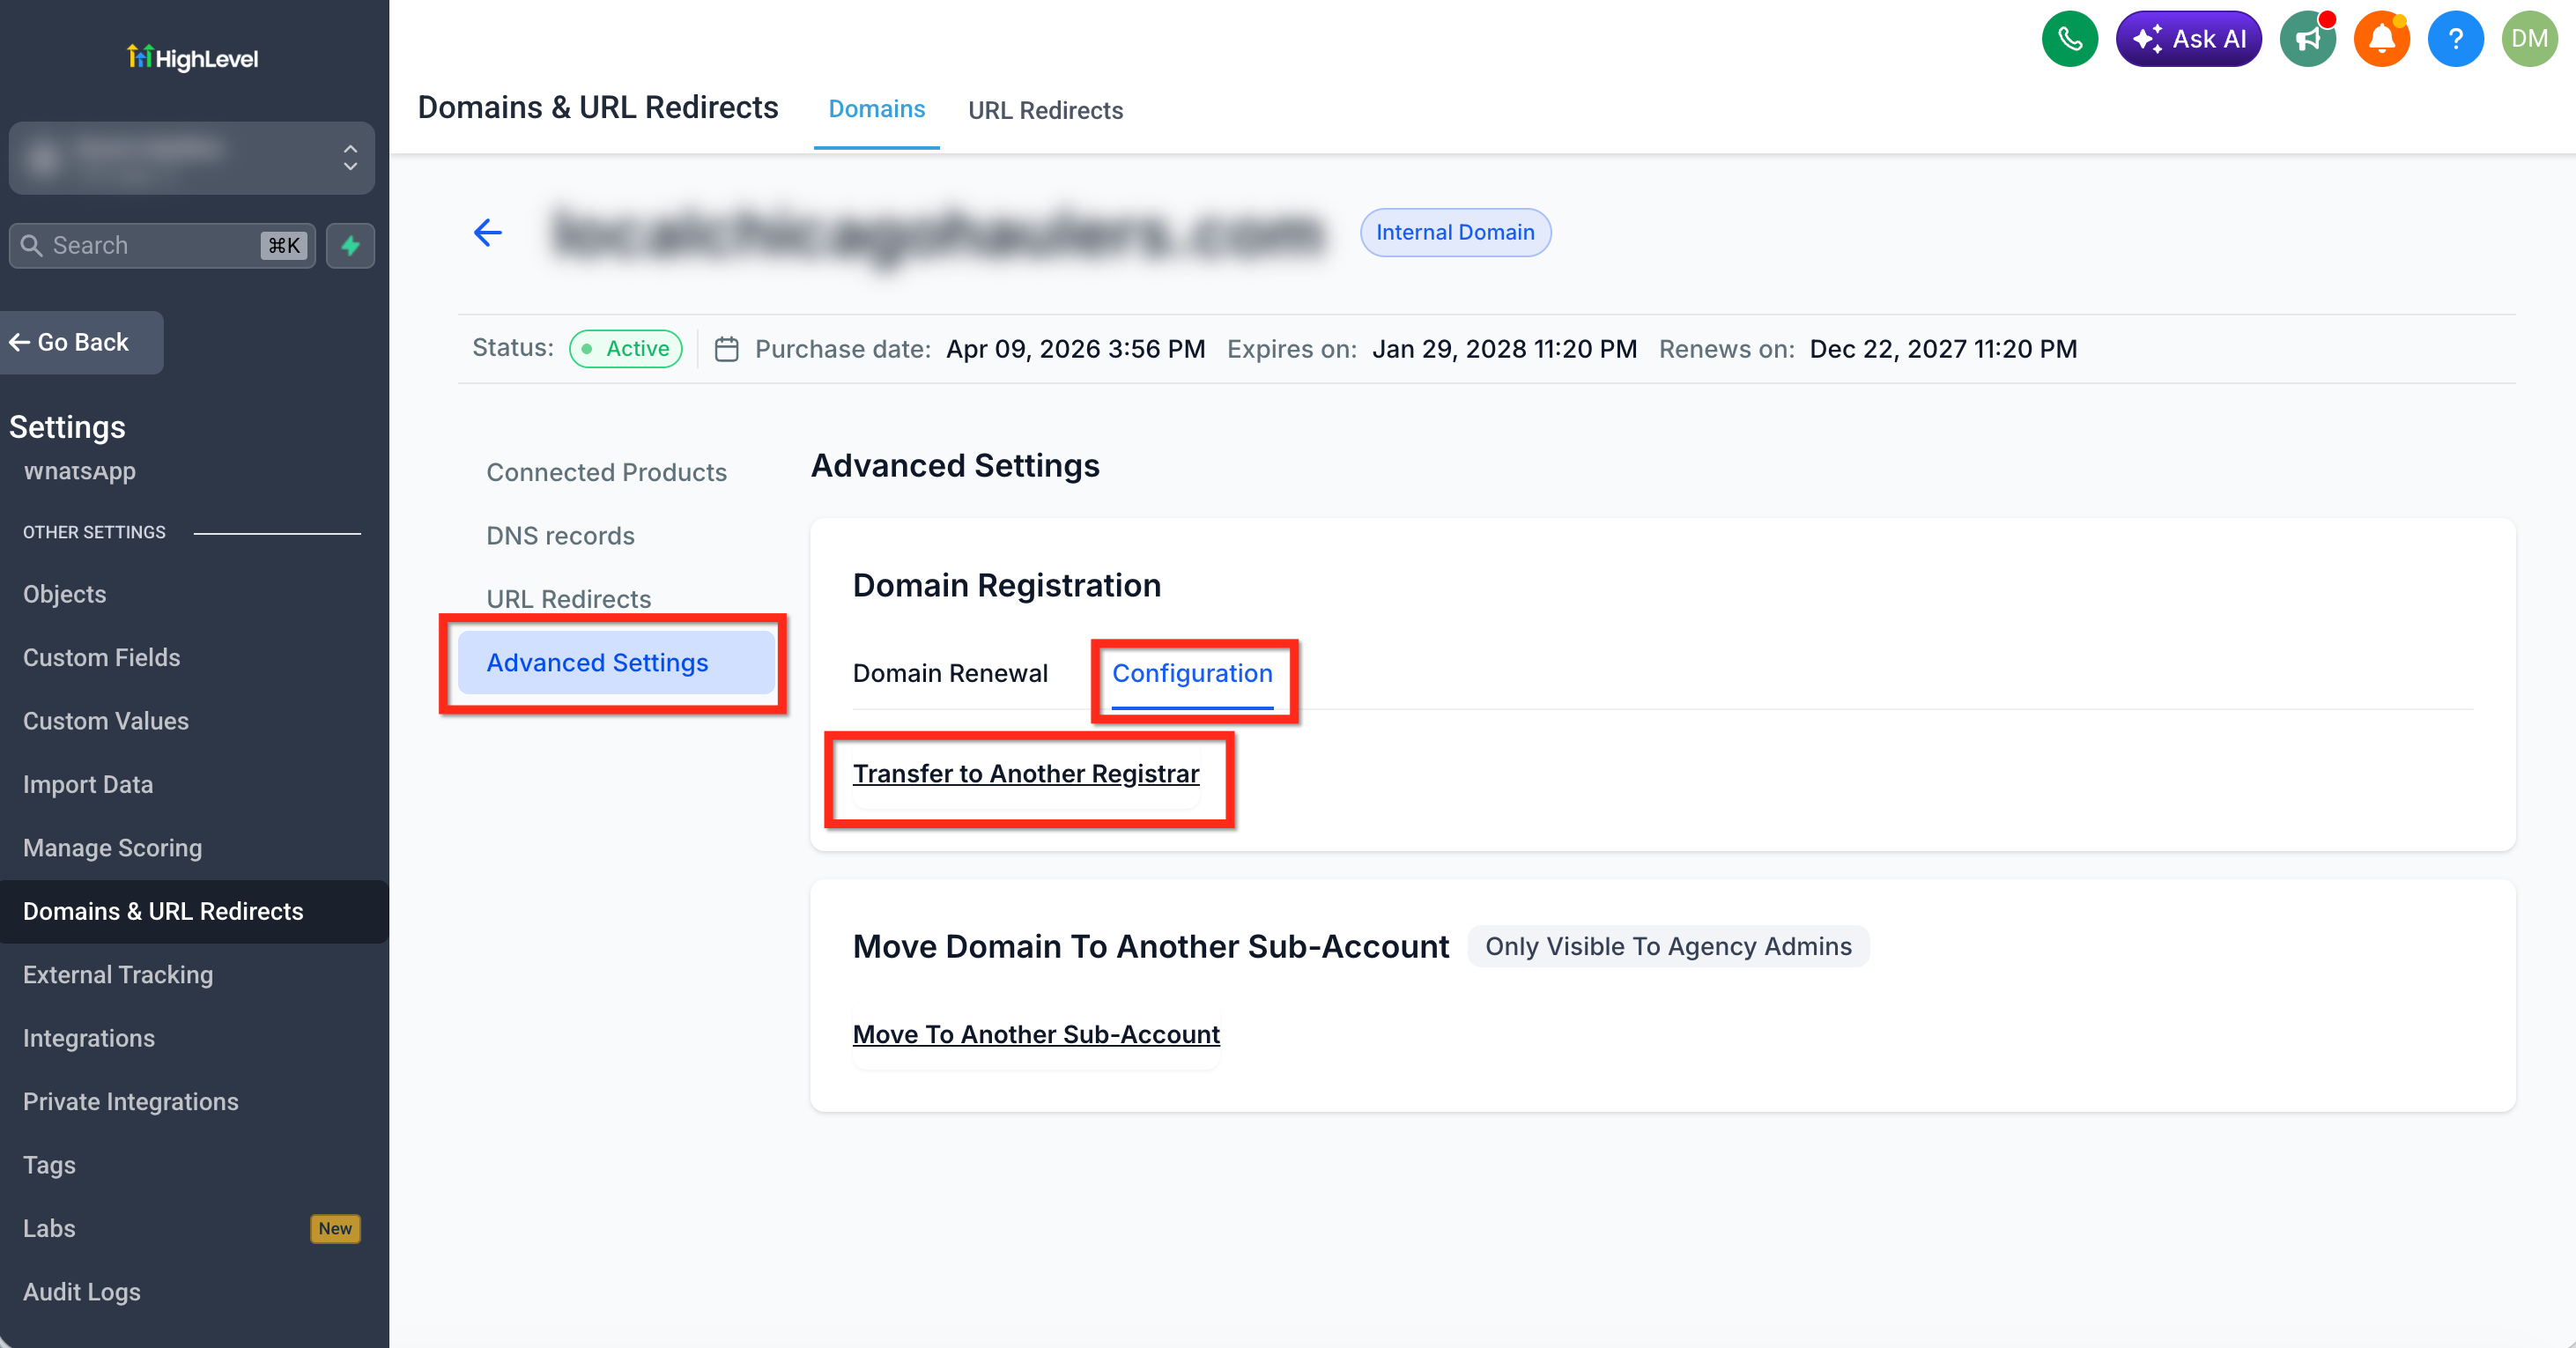Screen dimensions: 2576x1348
Task: Click purchase date 'Apr 09, 2026 3:56 PM'
Action: (x=1075, y=349)
